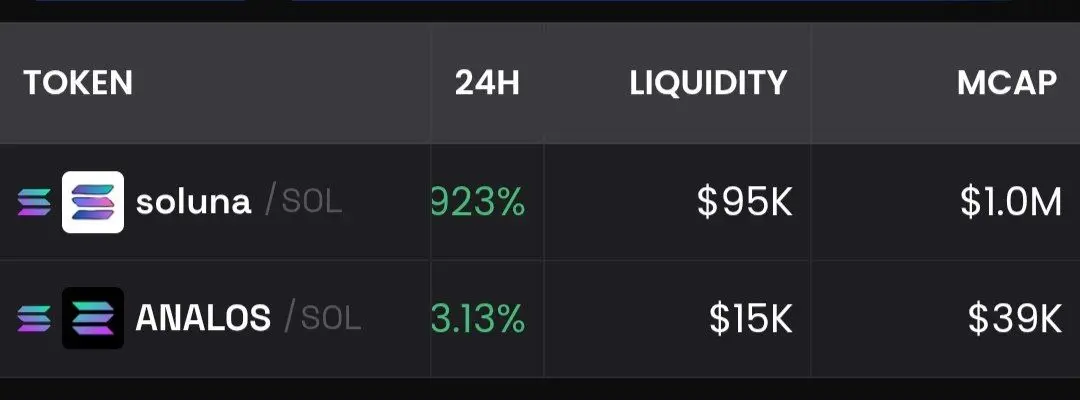Image resolution: width=1080 pixels, height=400 pixels.
Task: Click the $15K liquidity value
Action: 751,319
